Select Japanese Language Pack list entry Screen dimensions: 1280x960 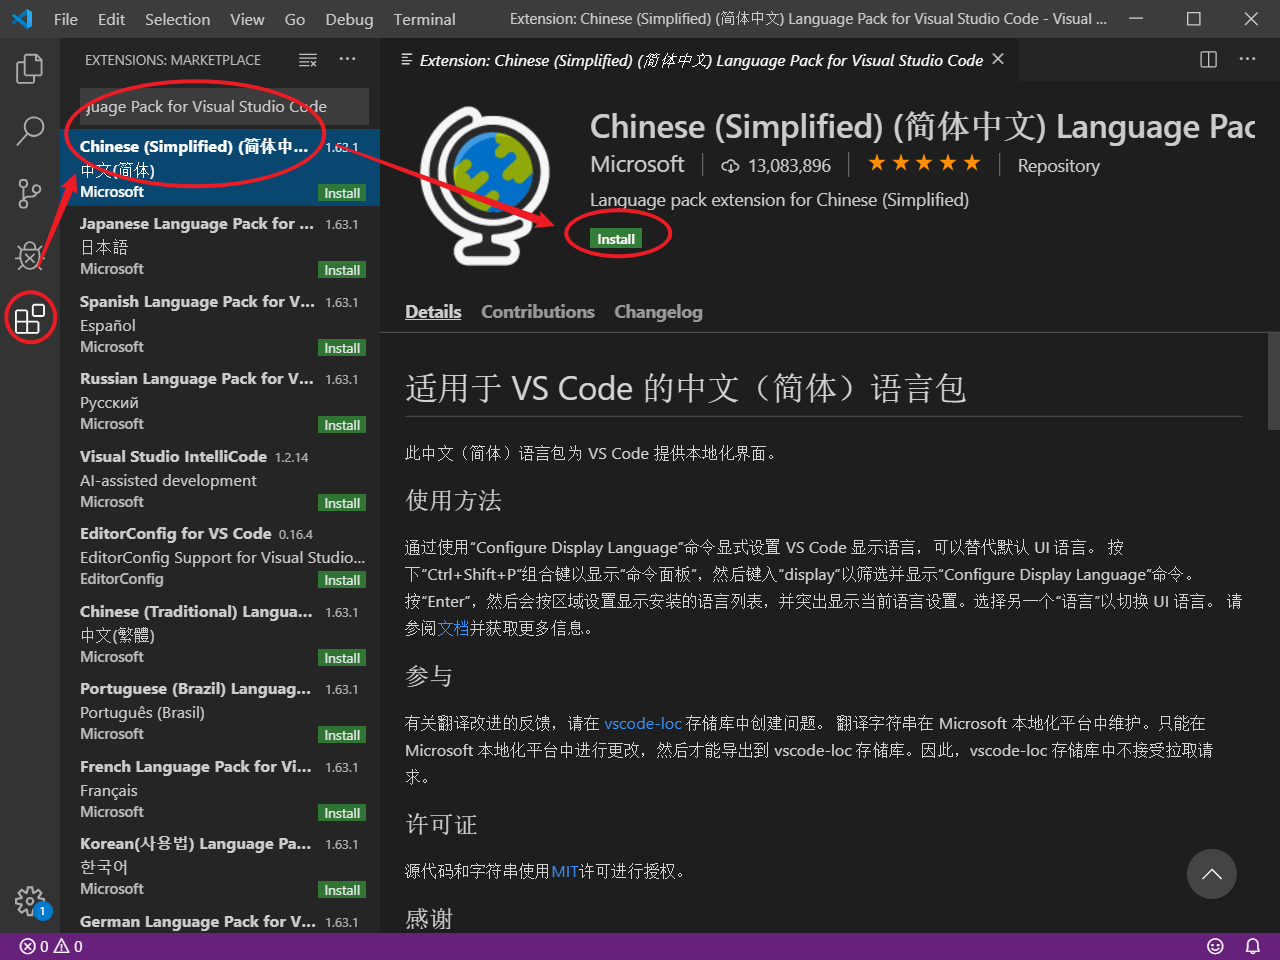(x=220, y=246)
